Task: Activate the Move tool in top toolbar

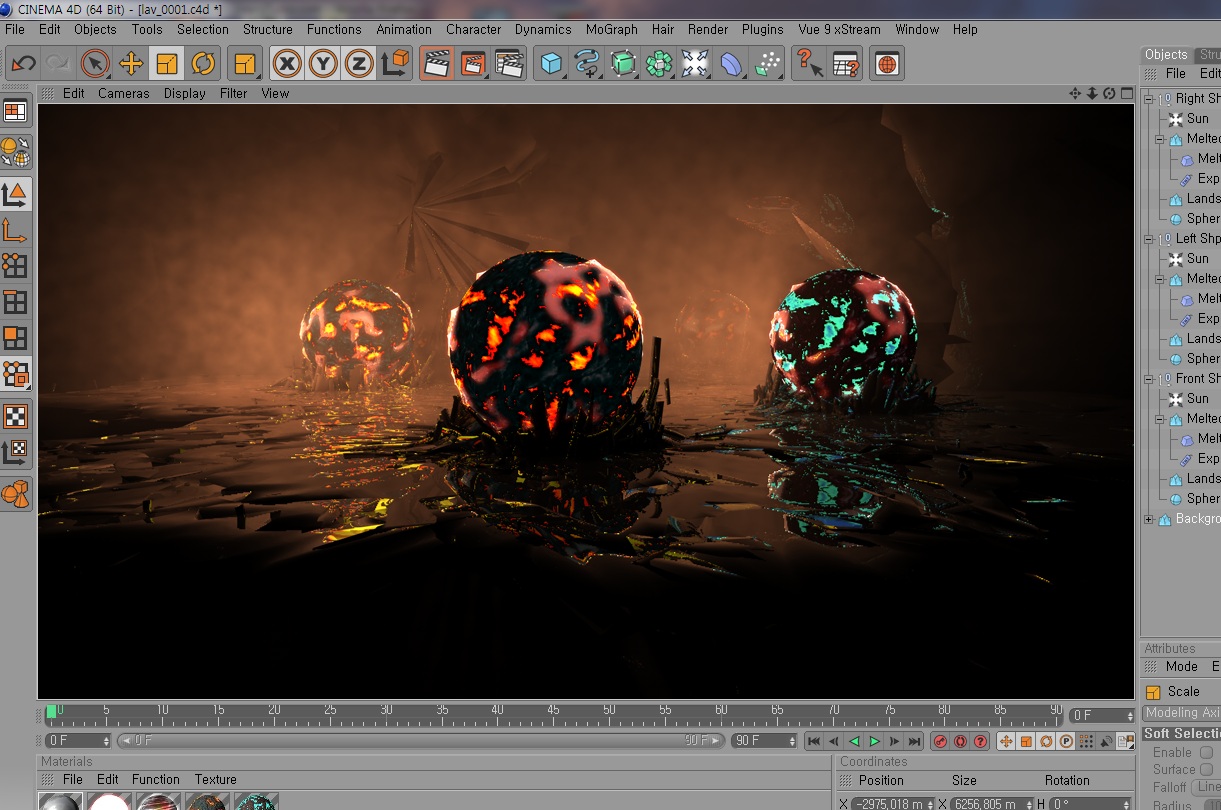Action: click(131, 64)
